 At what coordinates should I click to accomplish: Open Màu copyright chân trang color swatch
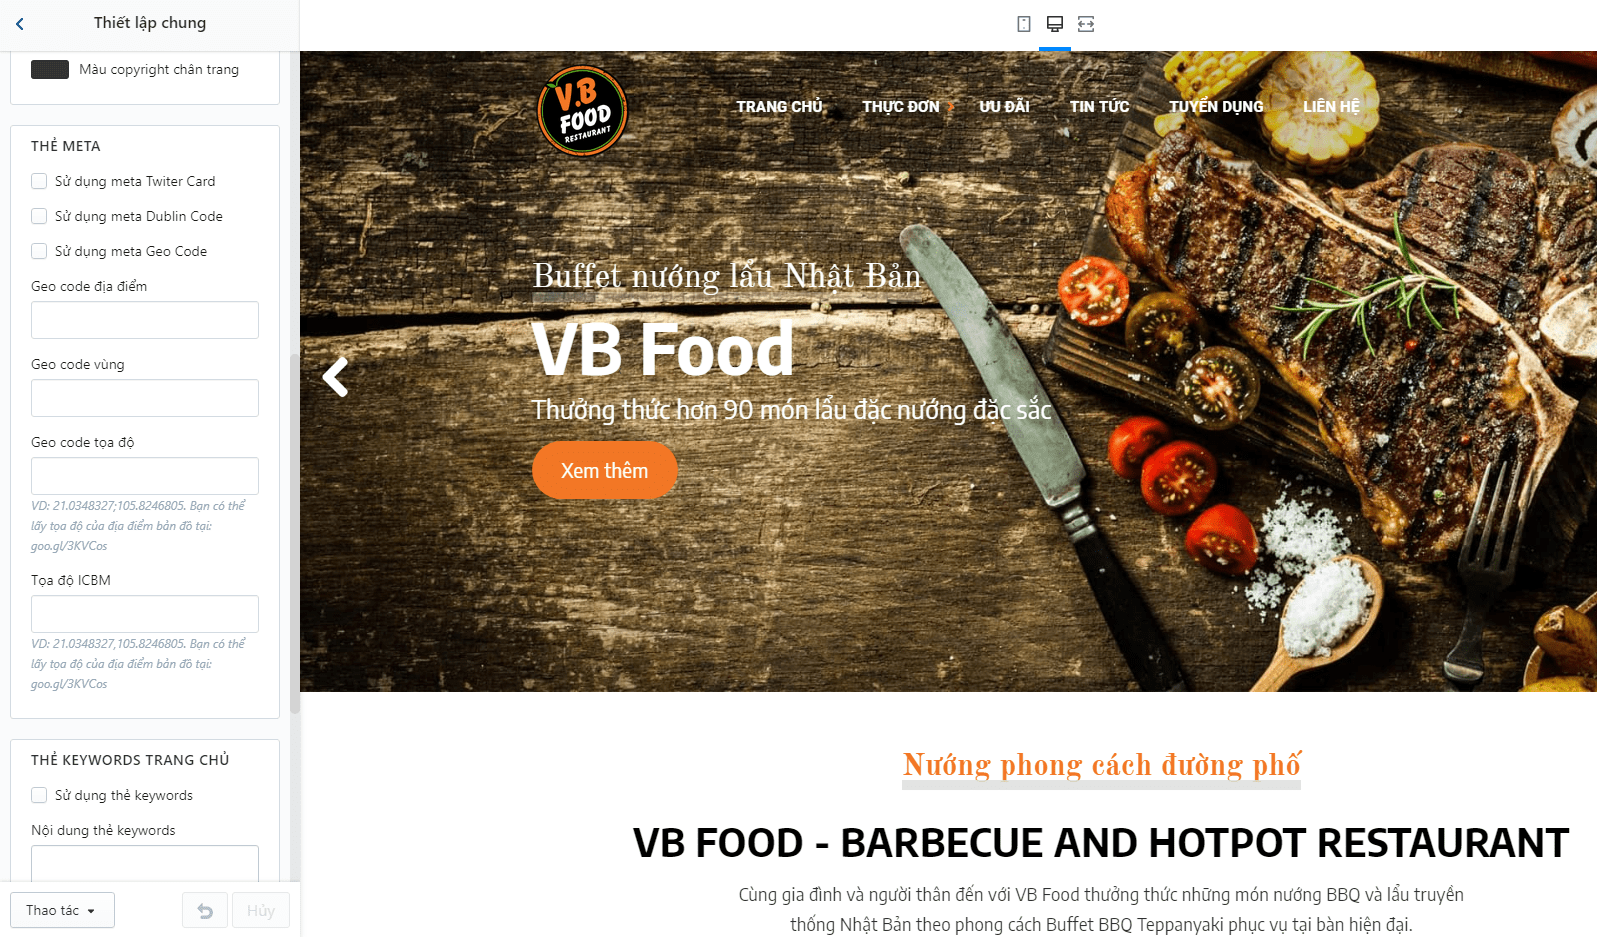click(x=50, y=69)
